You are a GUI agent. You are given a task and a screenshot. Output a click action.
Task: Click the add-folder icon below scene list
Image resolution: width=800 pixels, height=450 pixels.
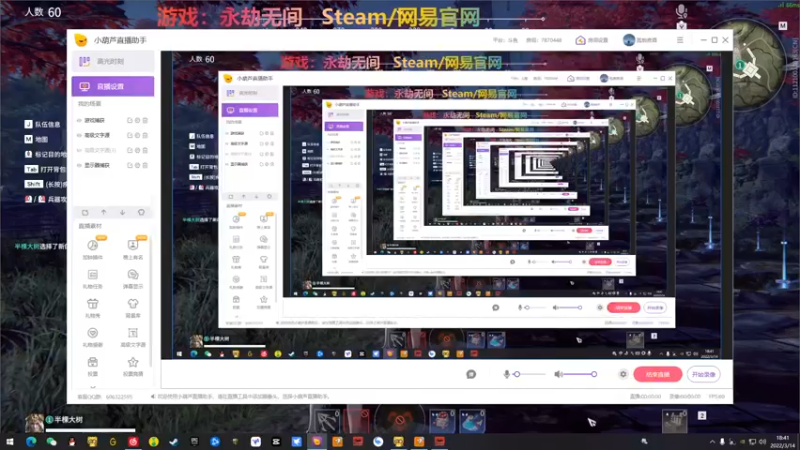[85, 212]
